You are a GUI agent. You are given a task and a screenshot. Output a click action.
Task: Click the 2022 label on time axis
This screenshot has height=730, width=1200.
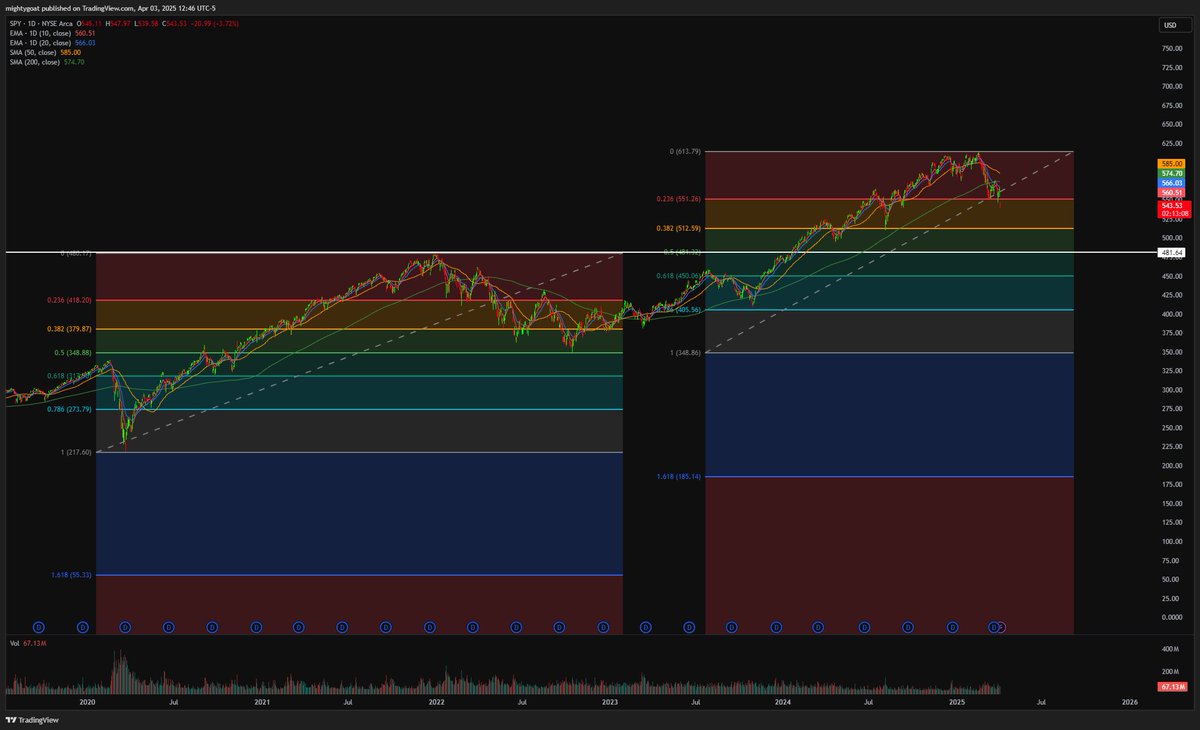[x=436, y=703]
